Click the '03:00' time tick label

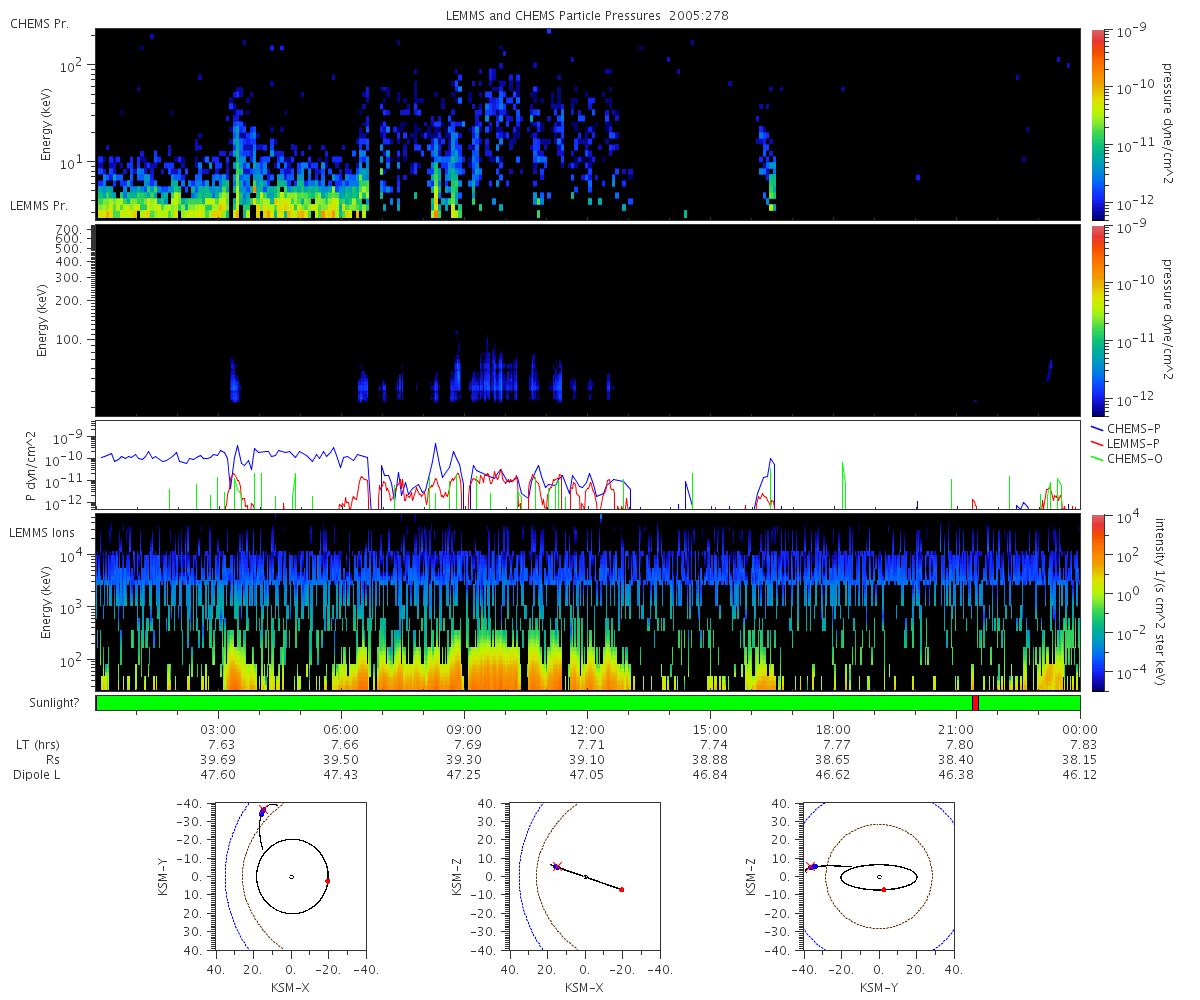[218, 729]
